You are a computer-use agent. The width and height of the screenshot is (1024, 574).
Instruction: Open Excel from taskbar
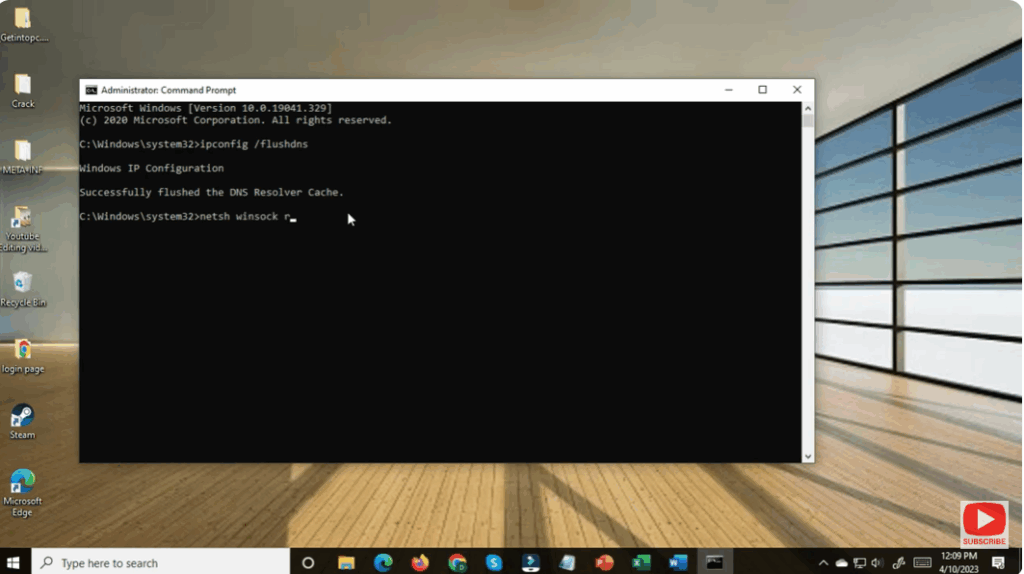pyautogui.click(x=641, y=562)
